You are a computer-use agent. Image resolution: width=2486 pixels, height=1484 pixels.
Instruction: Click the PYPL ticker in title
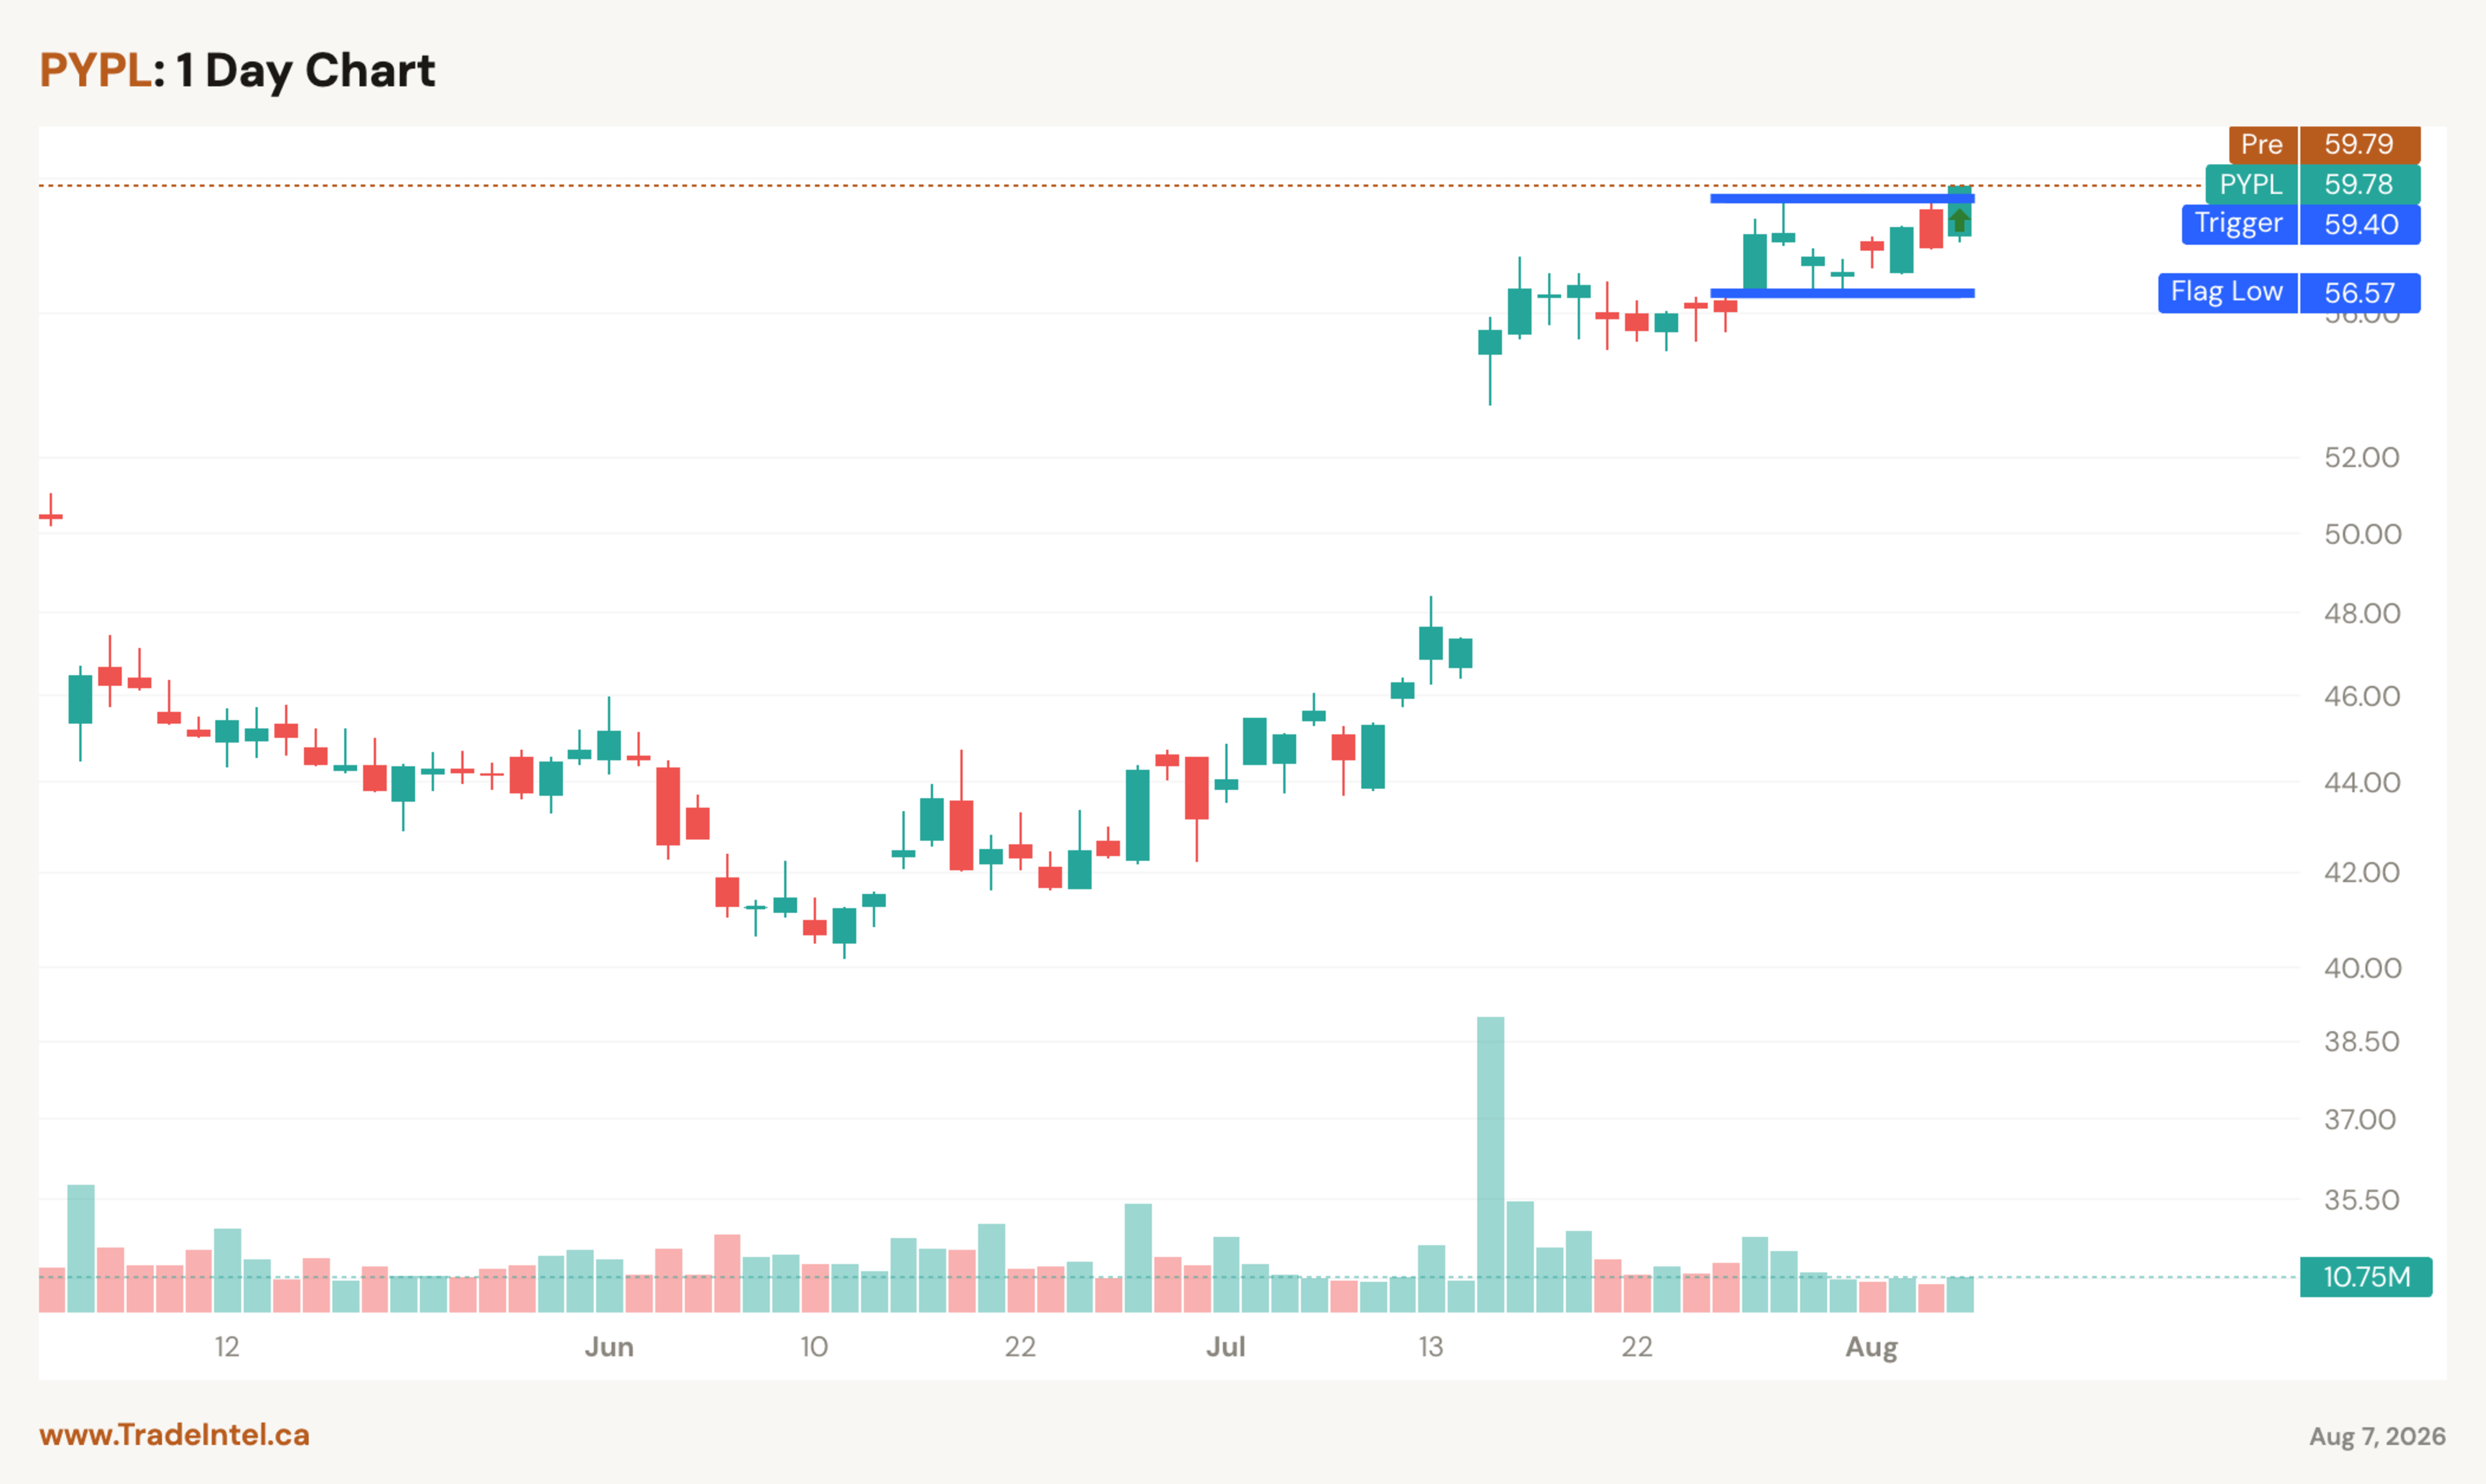[x=95, y=70]
